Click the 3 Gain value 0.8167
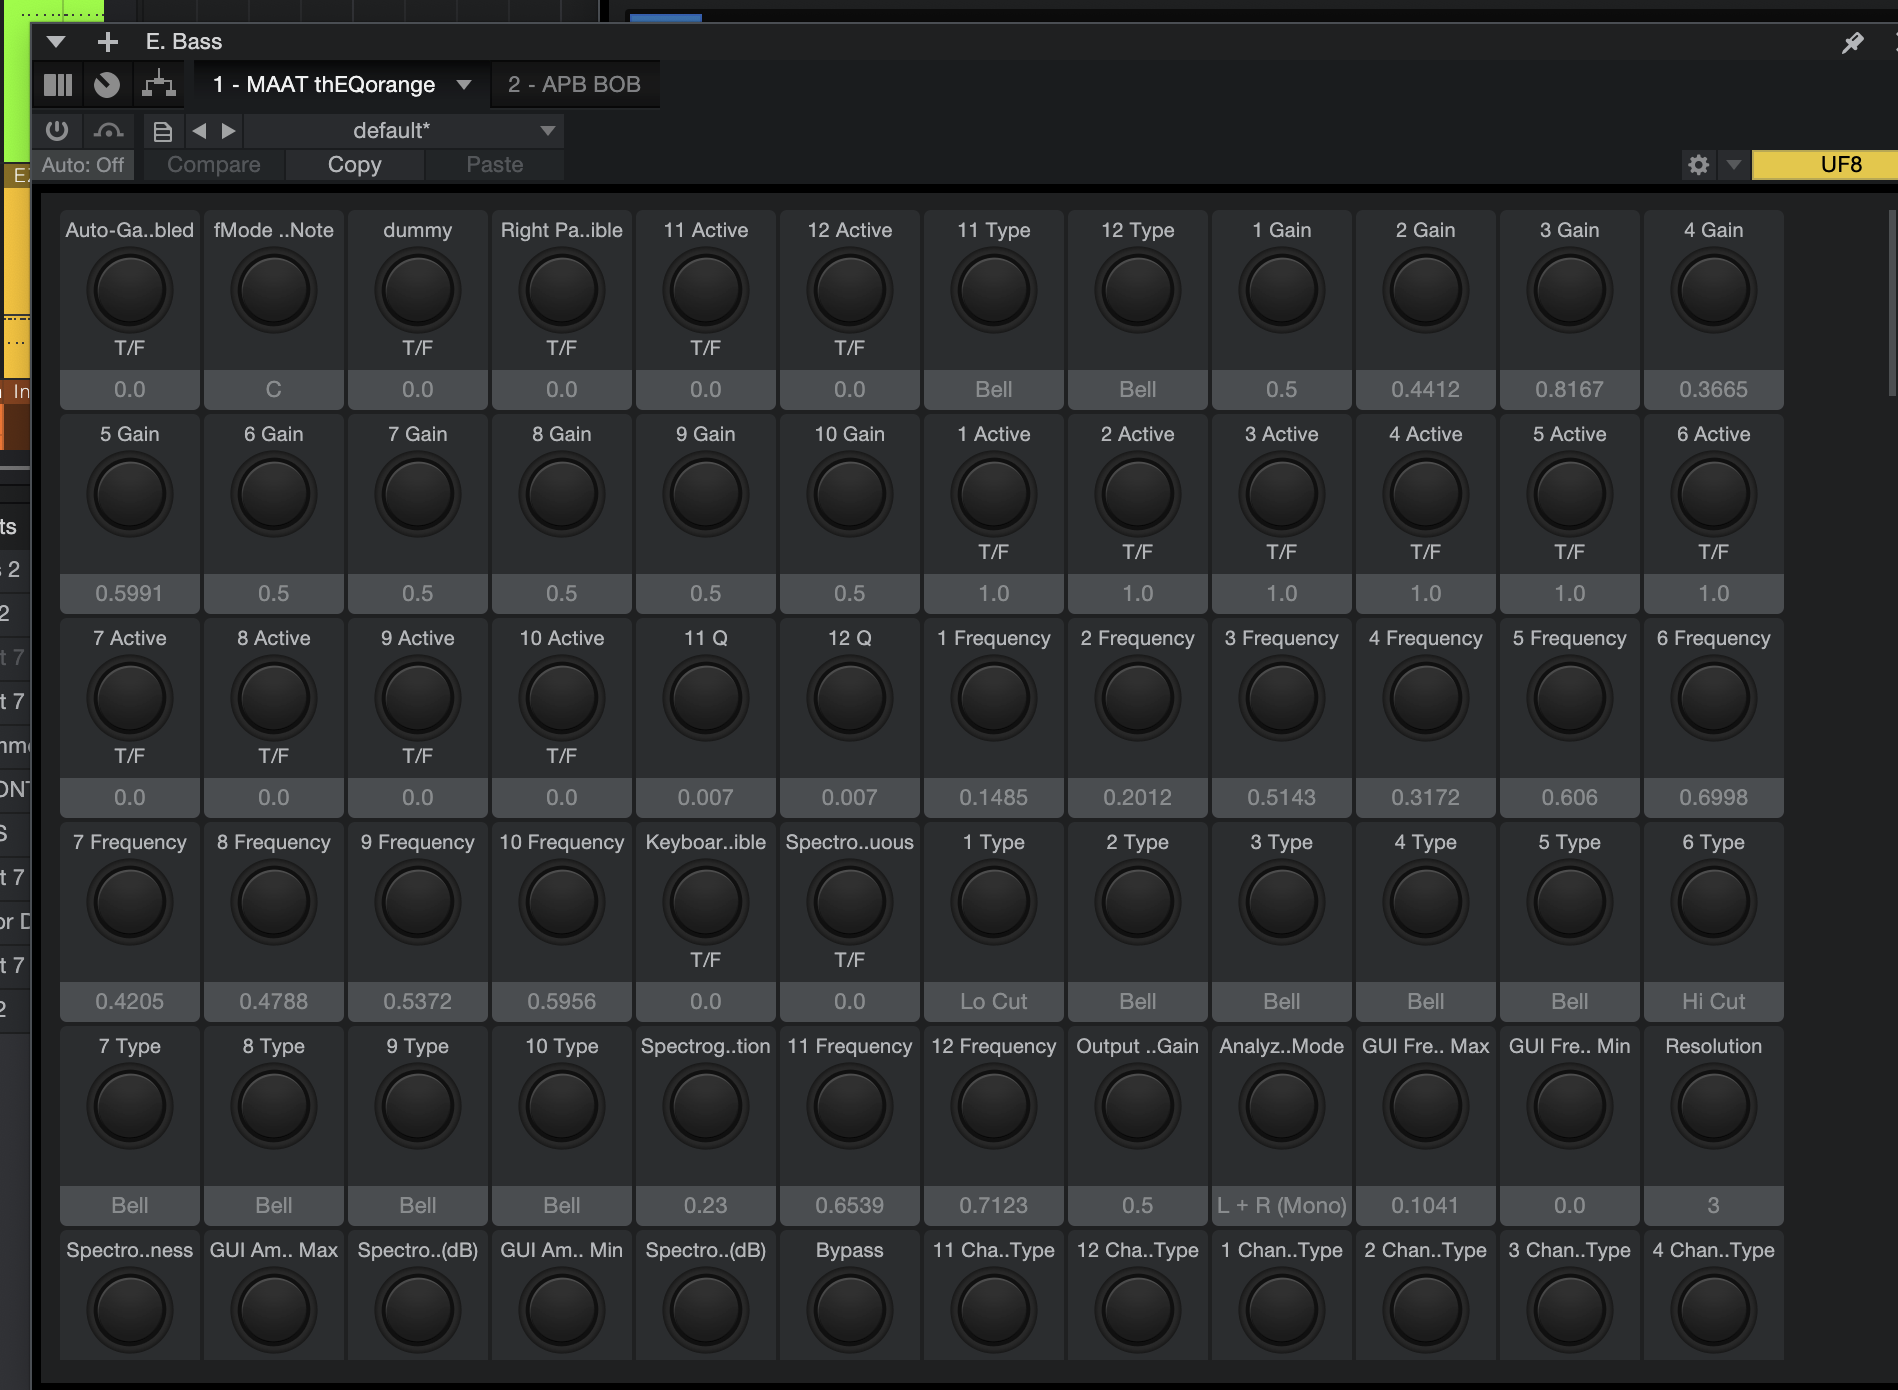 (x=1570, y=390)
